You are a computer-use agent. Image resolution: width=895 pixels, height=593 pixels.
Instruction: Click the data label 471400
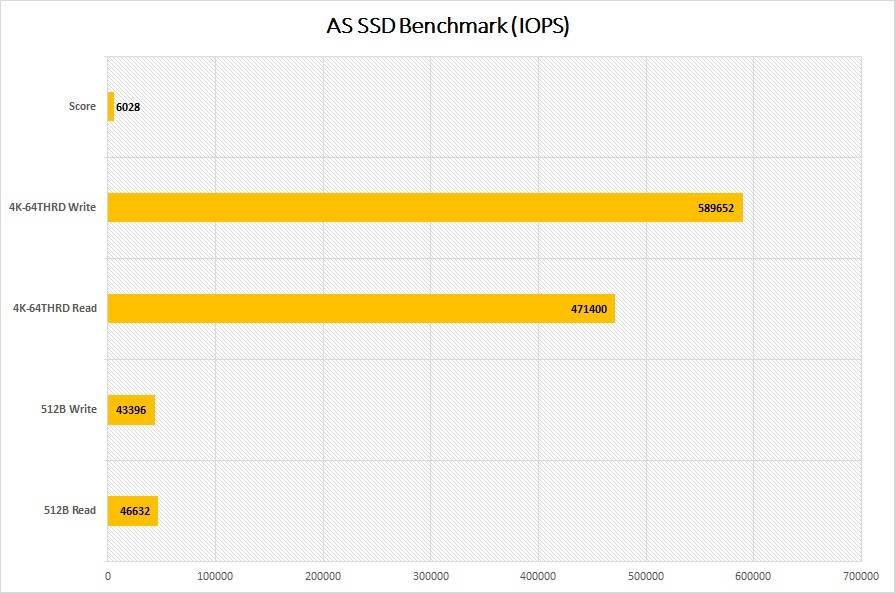(589, 309)
